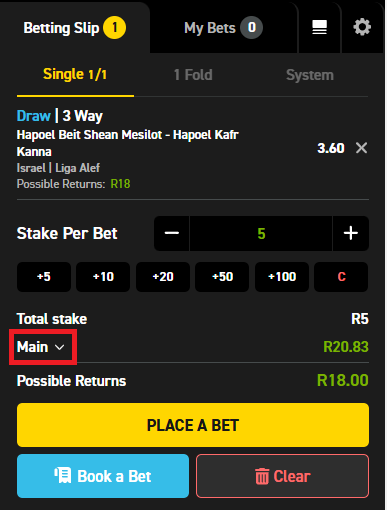Add 100 to stake with +100

[x=282, y=277]
